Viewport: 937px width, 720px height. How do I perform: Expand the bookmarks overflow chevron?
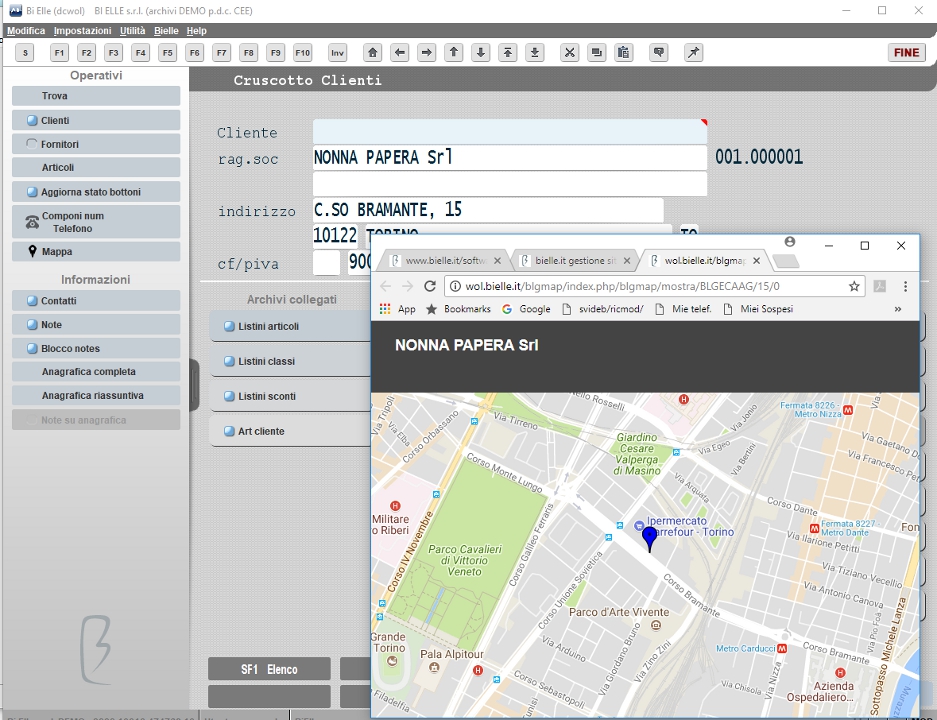(x=898, y=309)
